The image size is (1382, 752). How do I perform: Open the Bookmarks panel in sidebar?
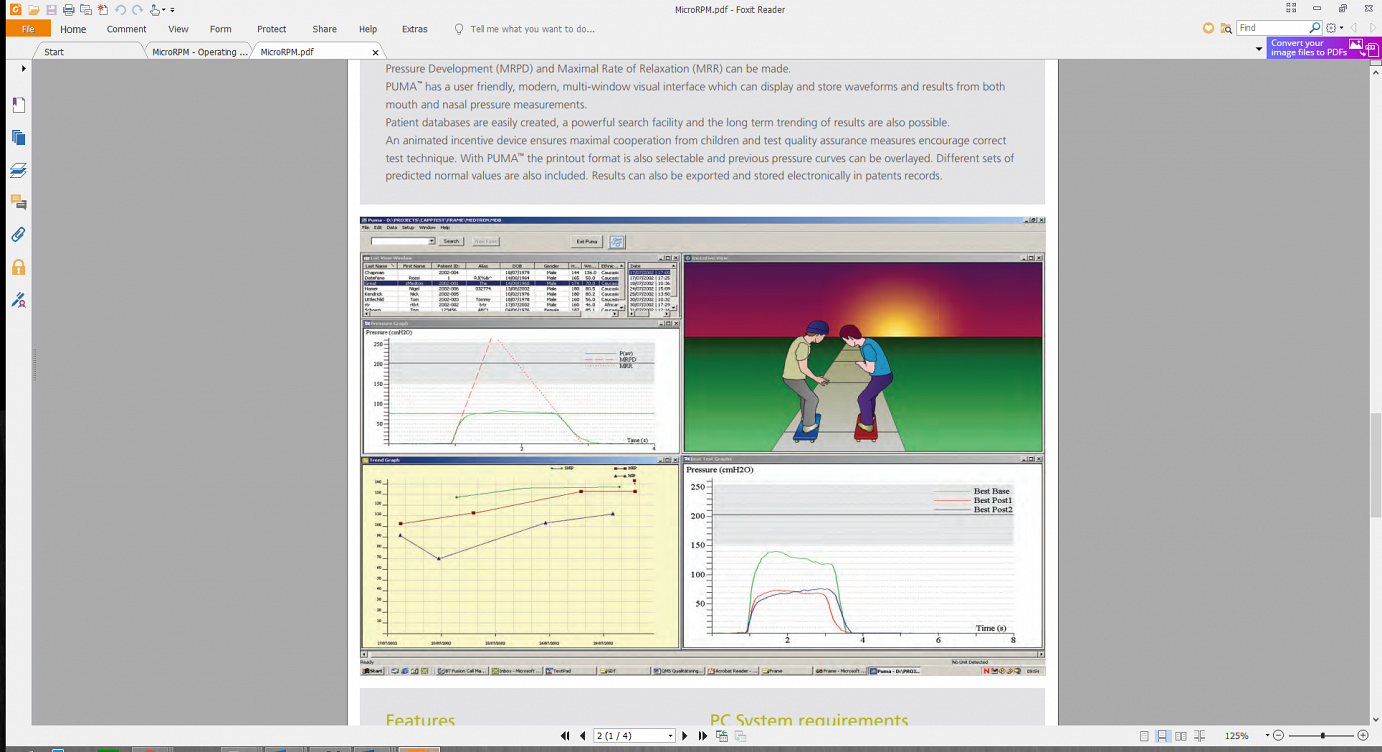[18, 106]
